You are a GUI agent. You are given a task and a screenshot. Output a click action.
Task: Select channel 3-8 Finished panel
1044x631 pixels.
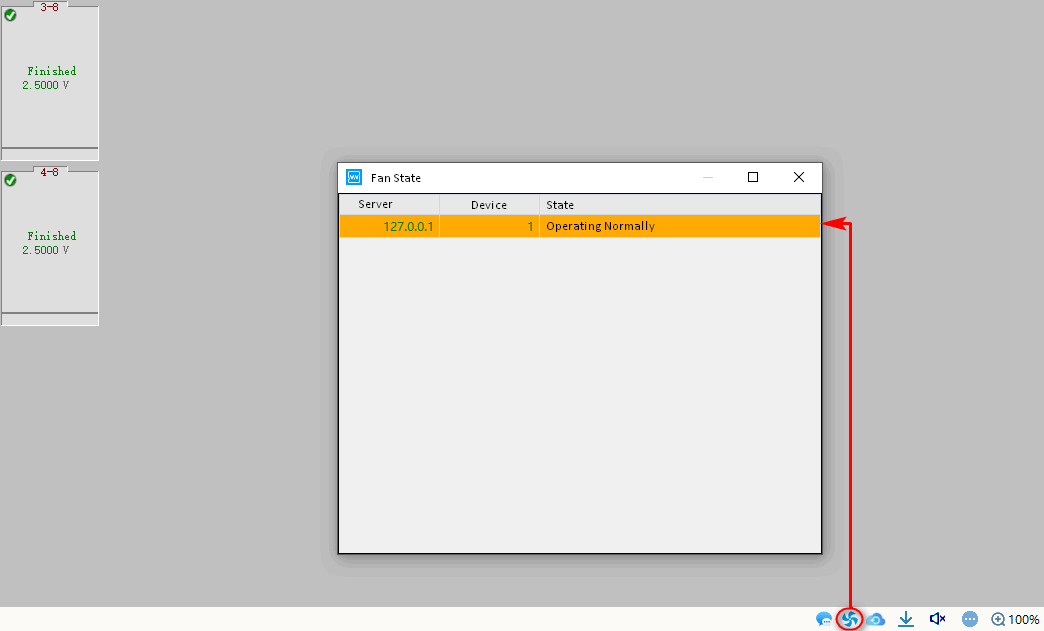[x=50, y=78]
